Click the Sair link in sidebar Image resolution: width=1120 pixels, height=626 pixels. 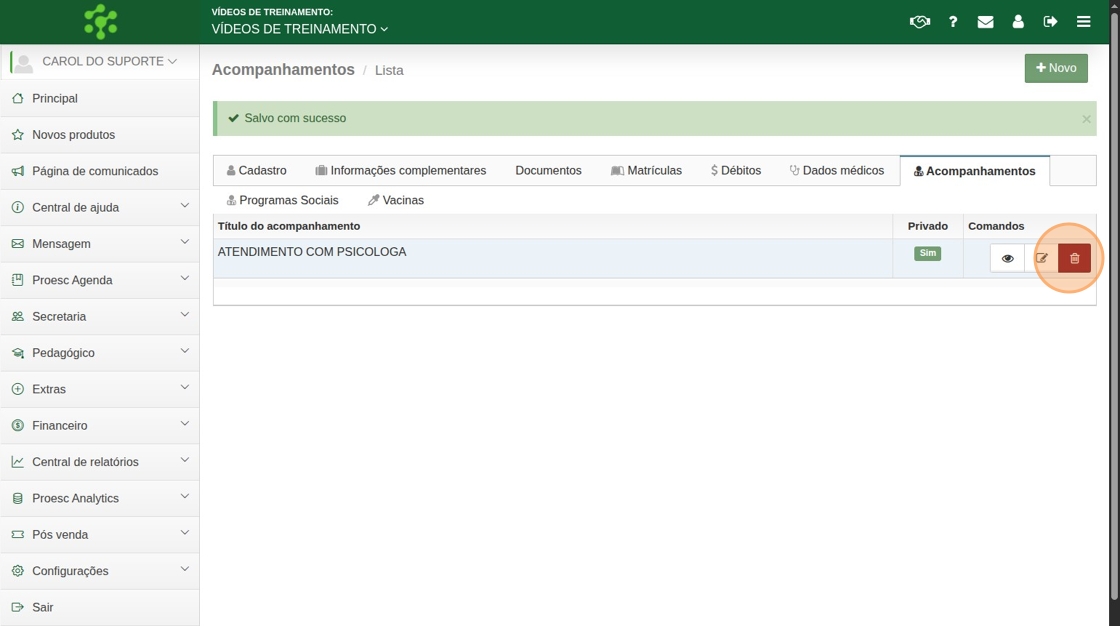tap(43, 607)
